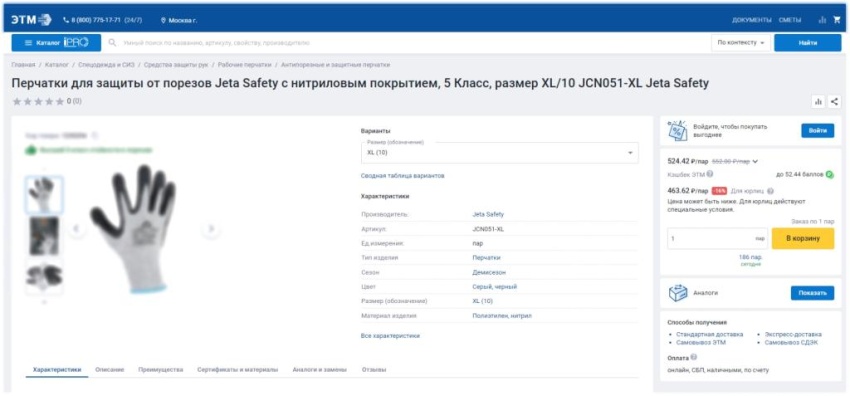The height and width of the screenshot is (396, 850).
Task: Switch to Аналоги и замены tab
Action: tap(319, 369)
